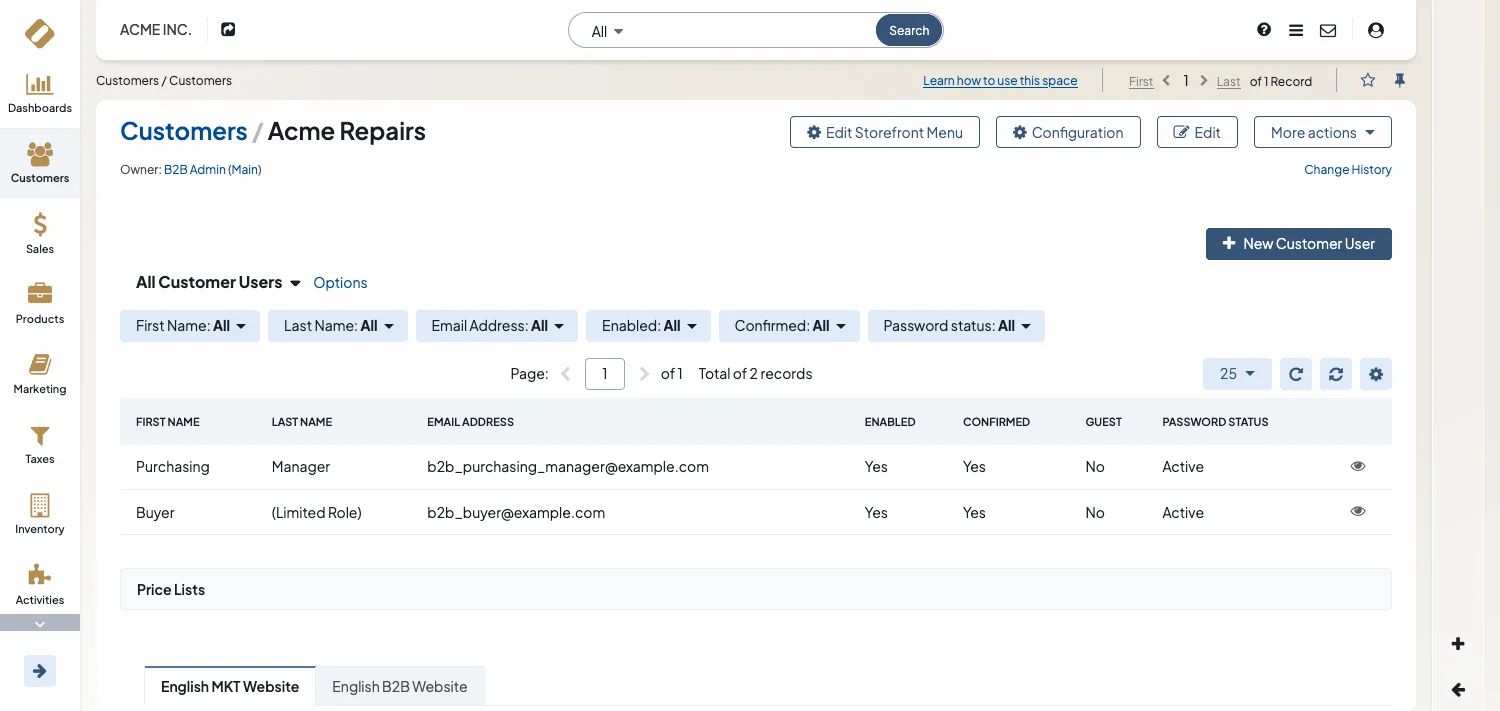The image size is (1500, 711).
Task: Expand the sidebar menu with arrow toggle
Action: 40,670
